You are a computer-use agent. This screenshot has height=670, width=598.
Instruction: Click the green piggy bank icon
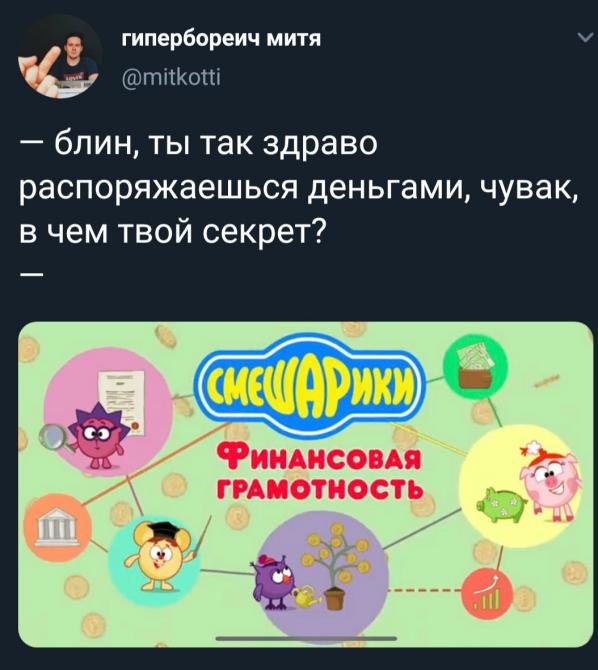coord(502,506)
